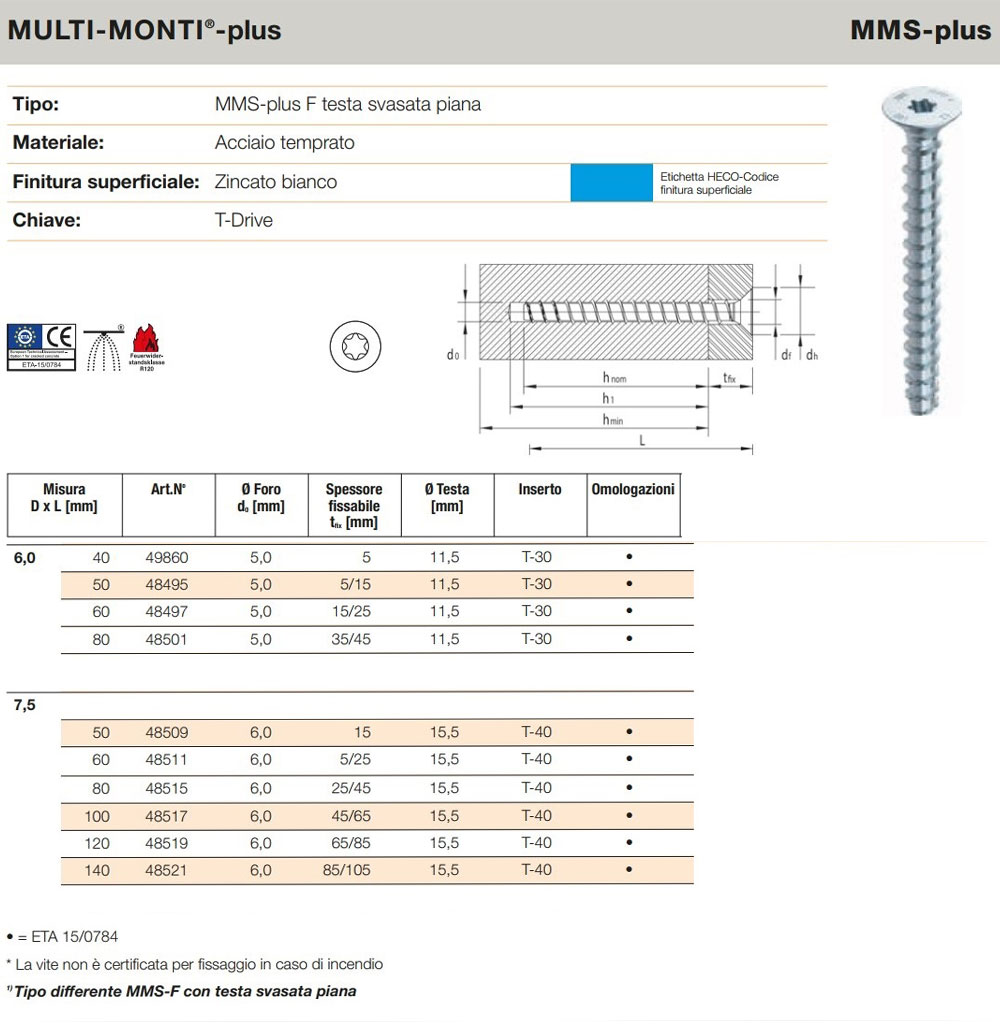The width and height of the screenshot is (1000, 1024).
Task: Click the value "Zincato bianco"
Action: point(276,182)
